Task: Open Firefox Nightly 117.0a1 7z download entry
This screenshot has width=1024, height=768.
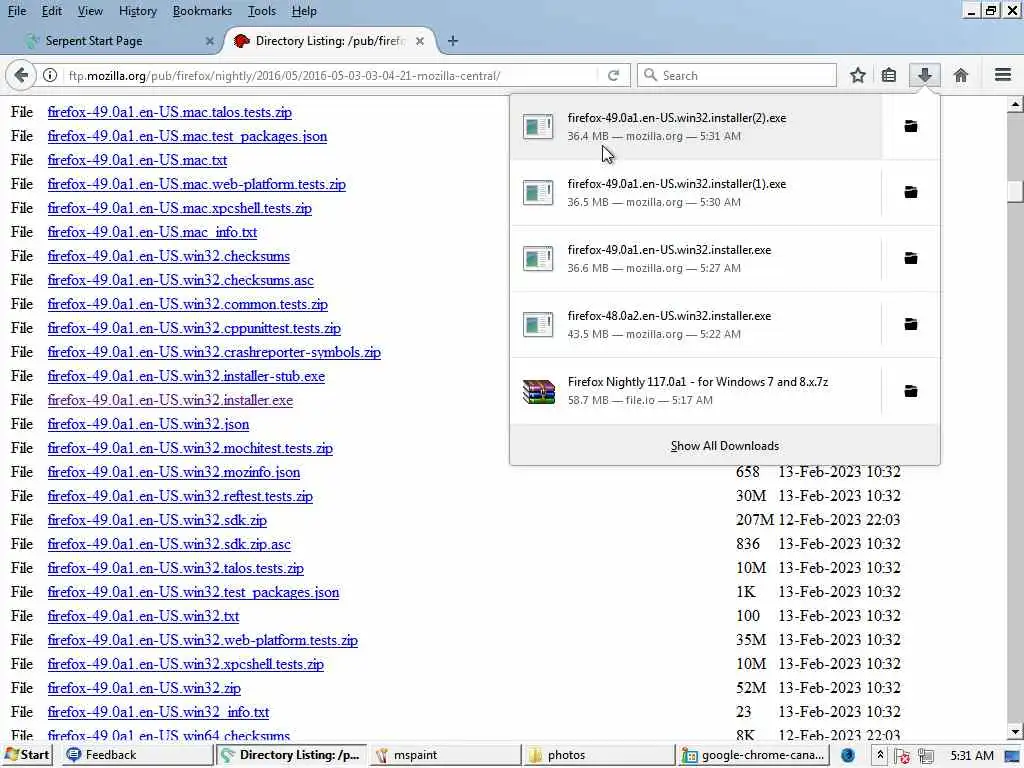Action: [696, 391]
